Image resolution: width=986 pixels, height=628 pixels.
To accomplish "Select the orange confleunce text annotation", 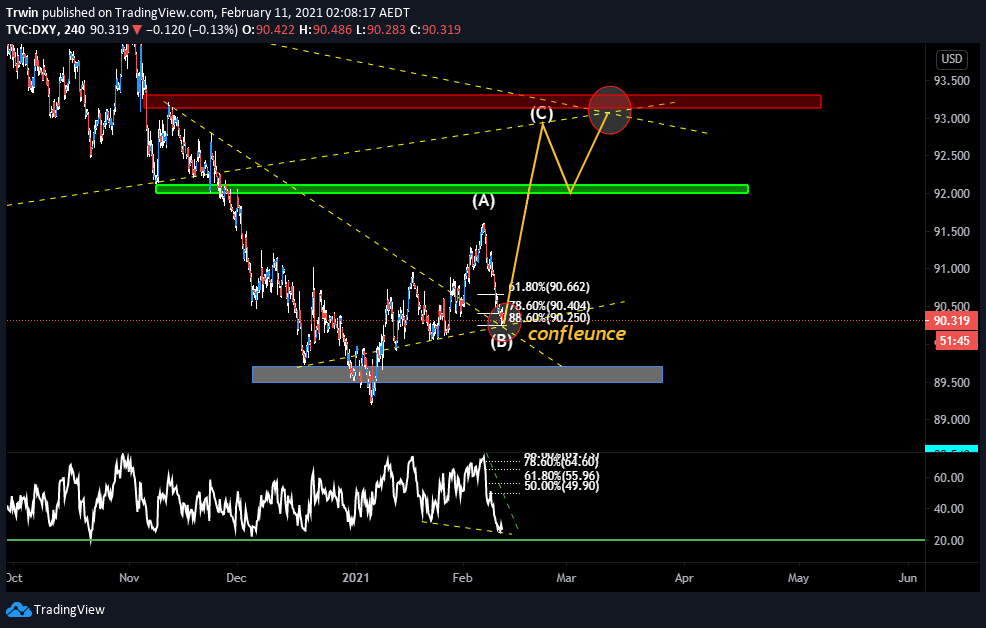I will click(577, 334).
